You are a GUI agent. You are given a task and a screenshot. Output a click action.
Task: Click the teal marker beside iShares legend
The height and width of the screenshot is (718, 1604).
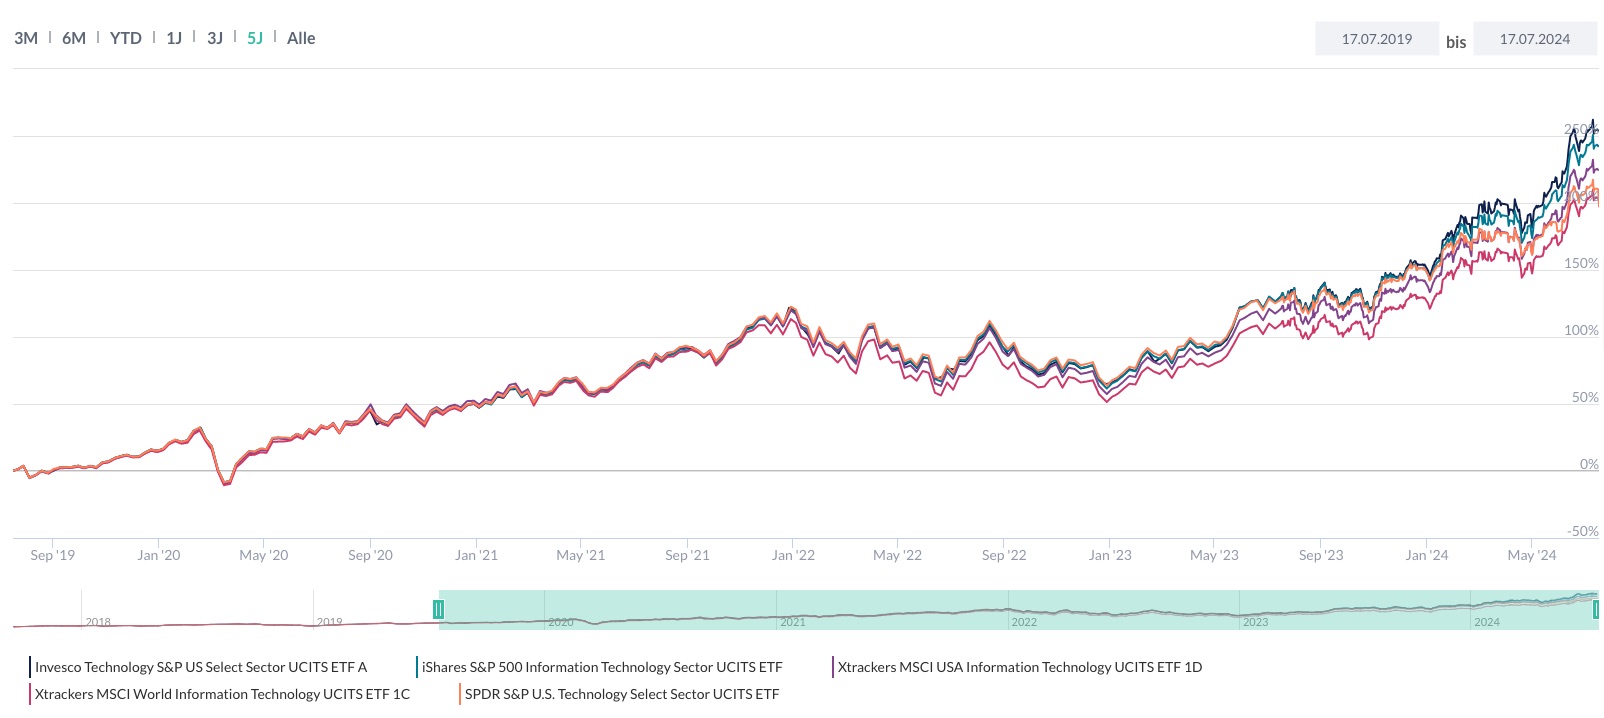(x=417, y=666)
